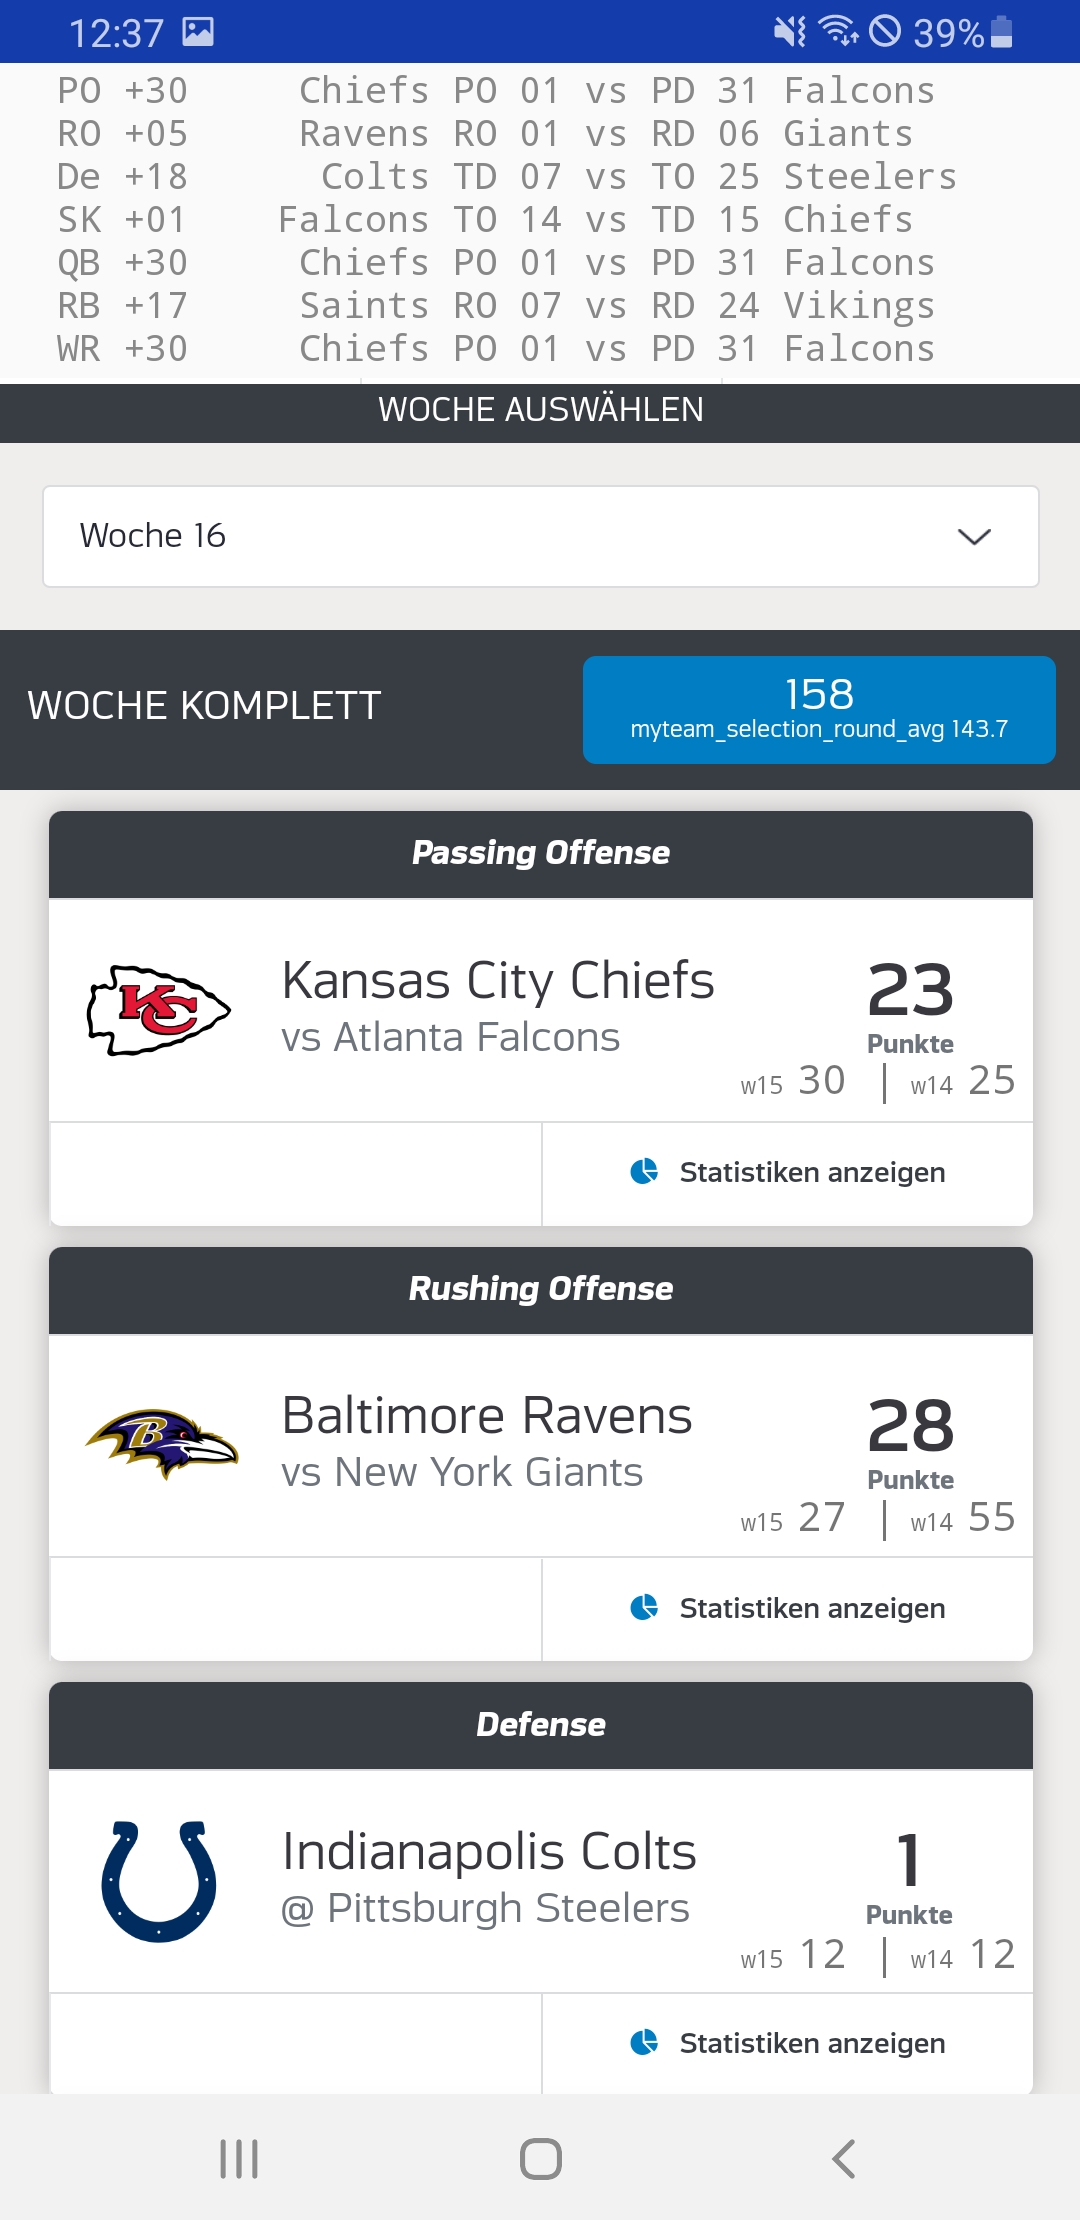Expand week selector using the chevron arrow
Image resolution: width=1080 pixels, height=2220 pixels.
click(x=974, y=537)
